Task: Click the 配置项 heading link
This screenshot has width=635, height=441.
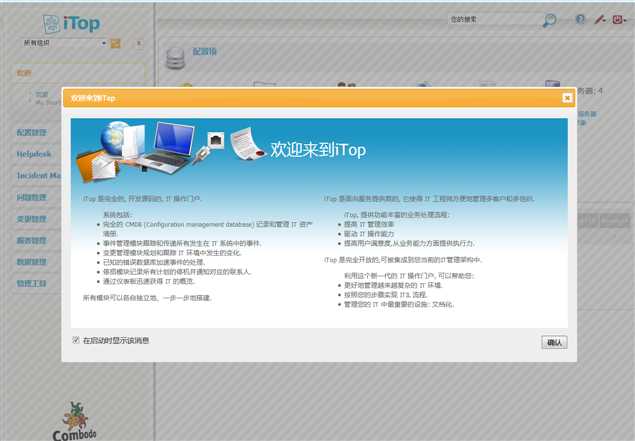Action: pyautogui.click(x=205, y=51)
